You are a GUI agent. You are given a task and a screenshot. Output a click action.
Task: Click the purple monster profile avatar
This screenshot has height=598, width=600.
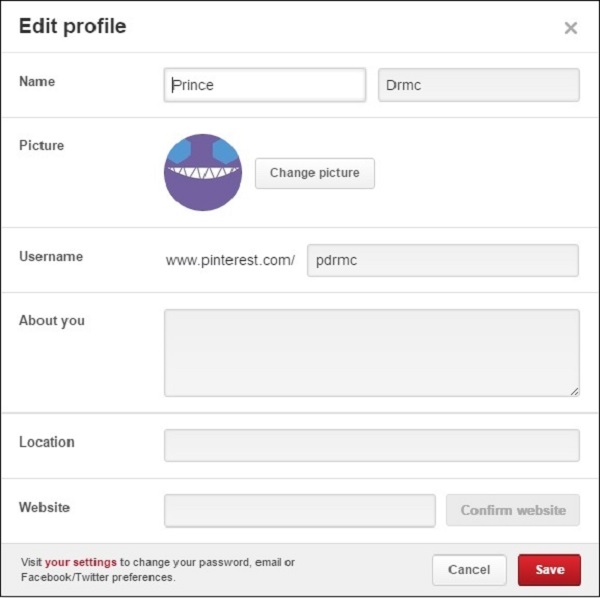coord(203,172)
